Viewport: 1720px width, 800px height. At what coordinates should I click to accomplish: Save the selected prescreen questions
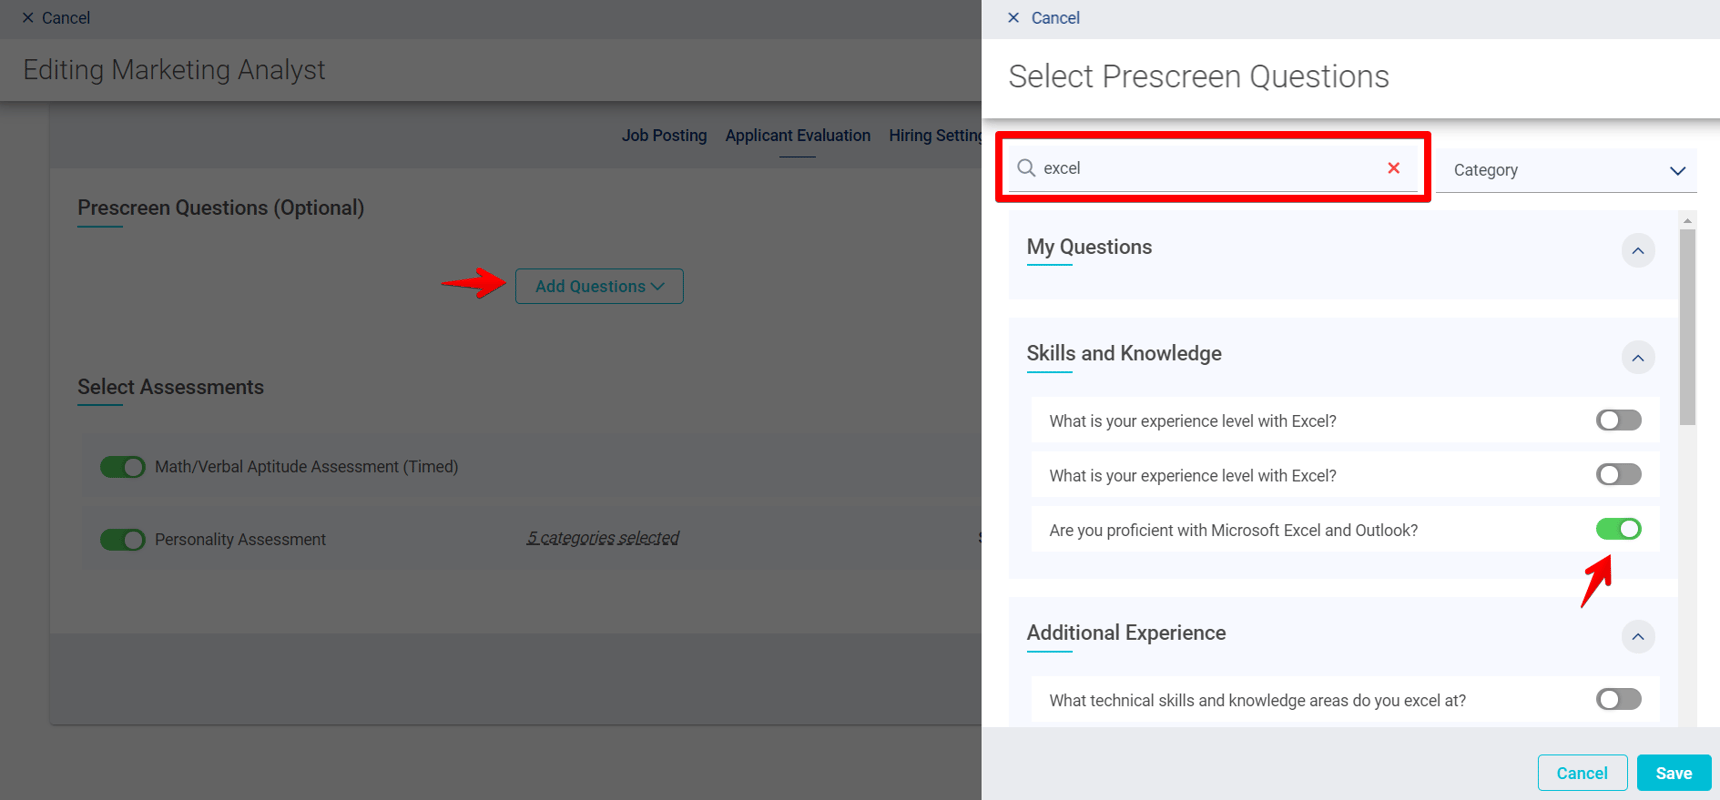click(1673, 772)
